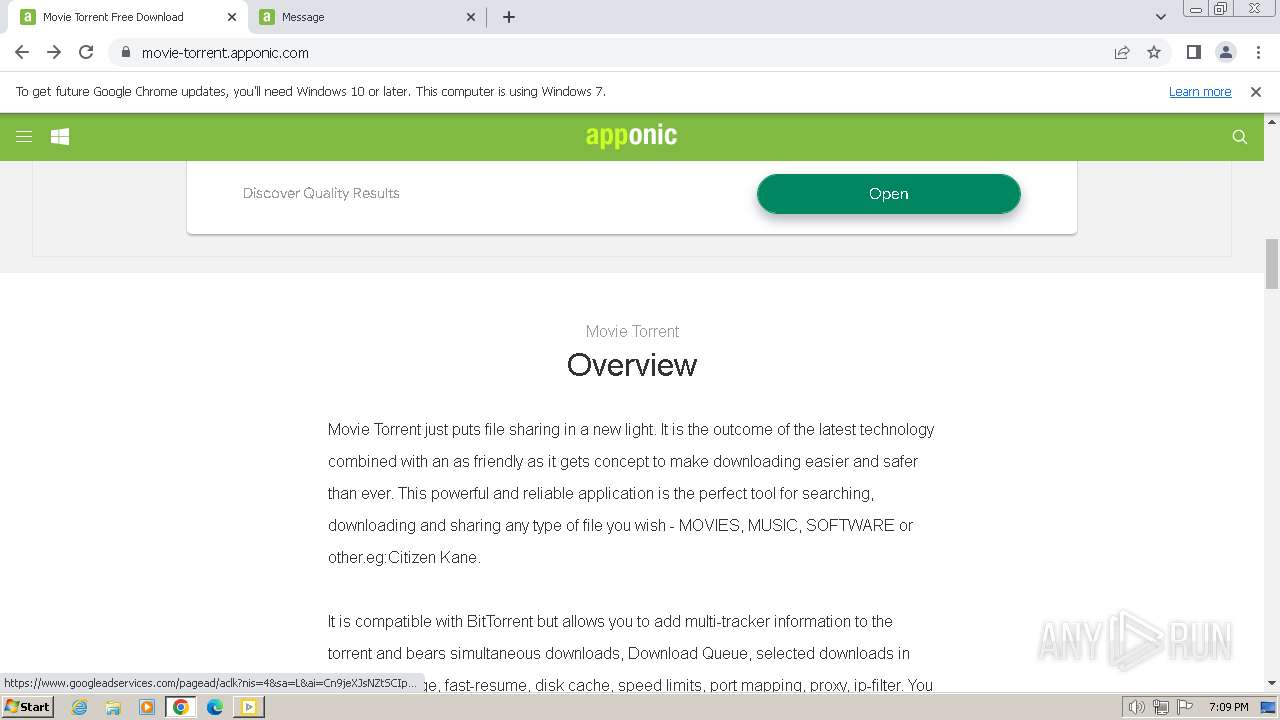Close the Movie Torrent Free Download tab
The height and width of the screenshot is (720, 1280).
pos(232,17)
